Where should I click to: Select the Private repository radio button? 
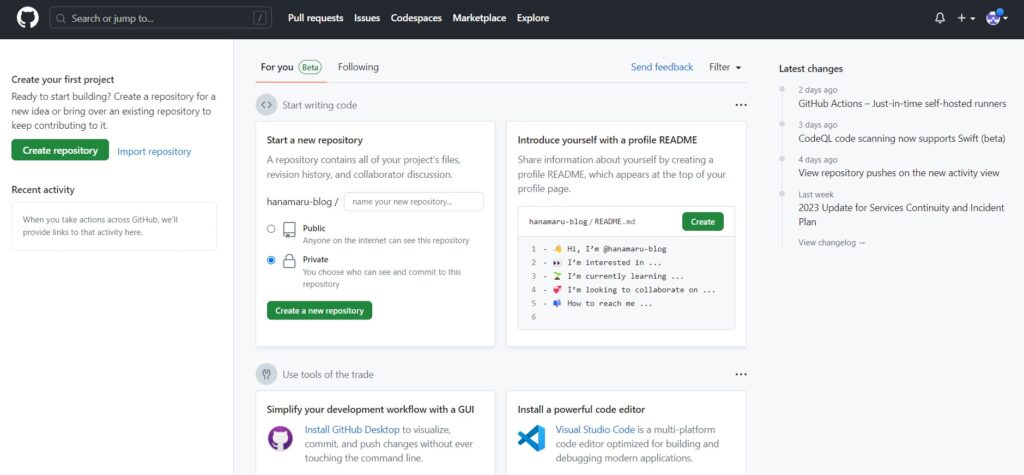(x=271, y=260)
